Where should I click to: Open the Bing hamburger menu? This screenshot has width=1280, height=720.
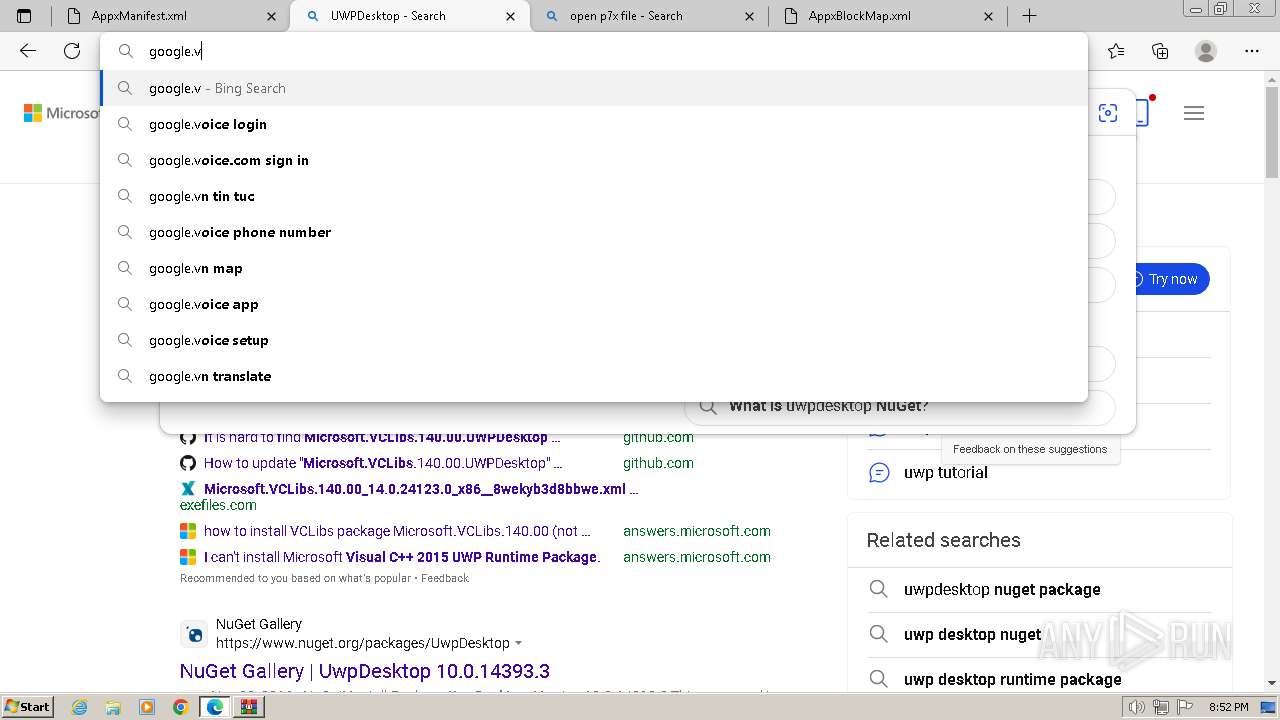1194,113
